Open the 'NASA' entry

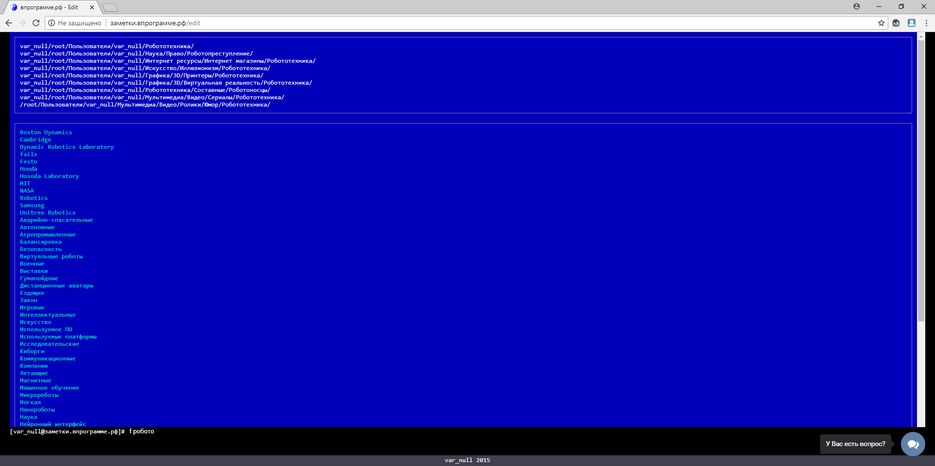(27, 191)
